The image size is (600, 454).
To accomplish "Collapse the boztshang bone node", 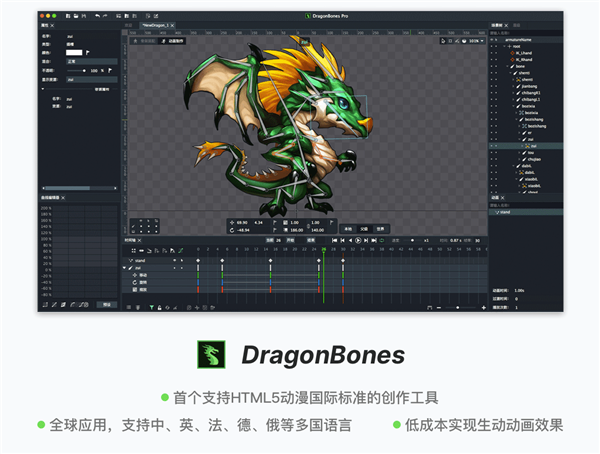I will pyautogui.click(x=517, y=119).
